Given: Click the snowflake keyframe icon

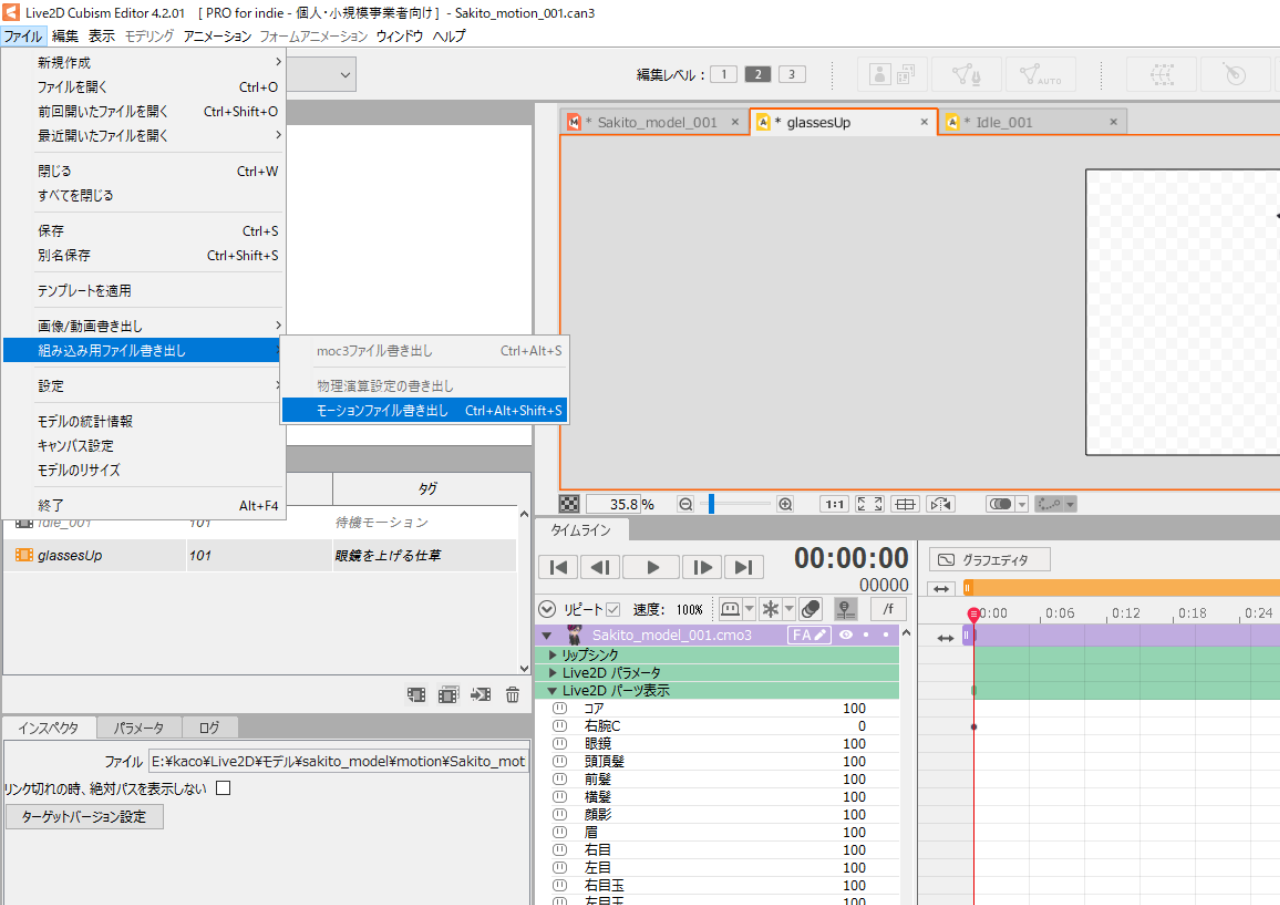Looking at the screenshot, I should click(x=771, y=608).
